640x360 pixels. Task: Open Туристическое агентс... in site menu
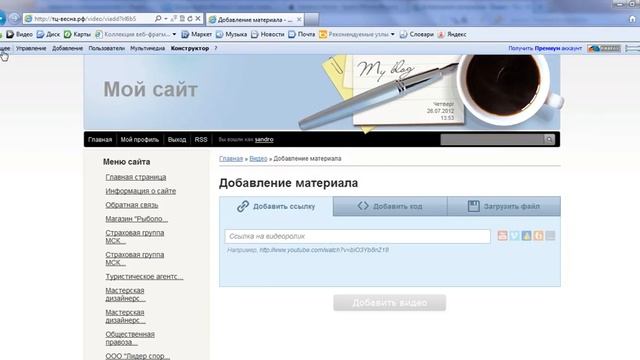coord(144,276)
